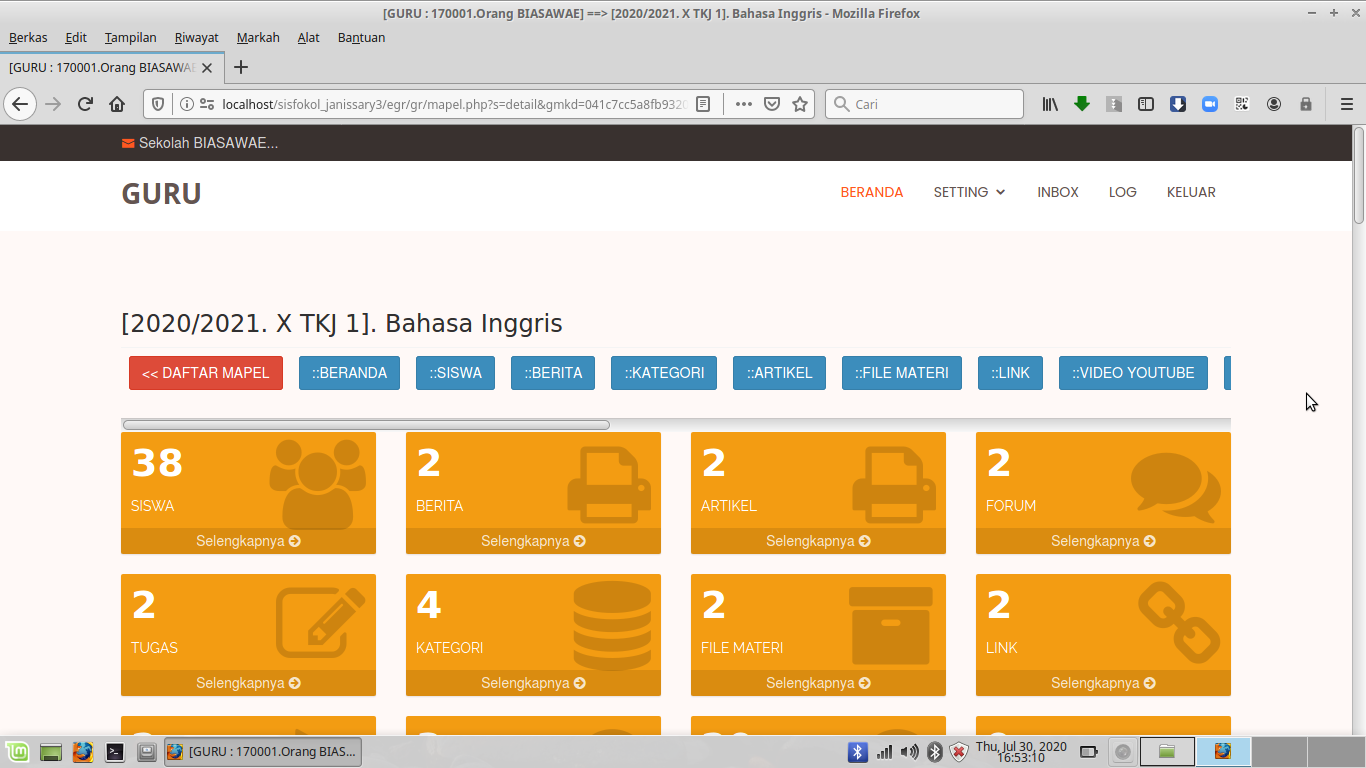Open a new browser tab
The height and width of the screenshot is (768, 1366).
tap(240, 67)
